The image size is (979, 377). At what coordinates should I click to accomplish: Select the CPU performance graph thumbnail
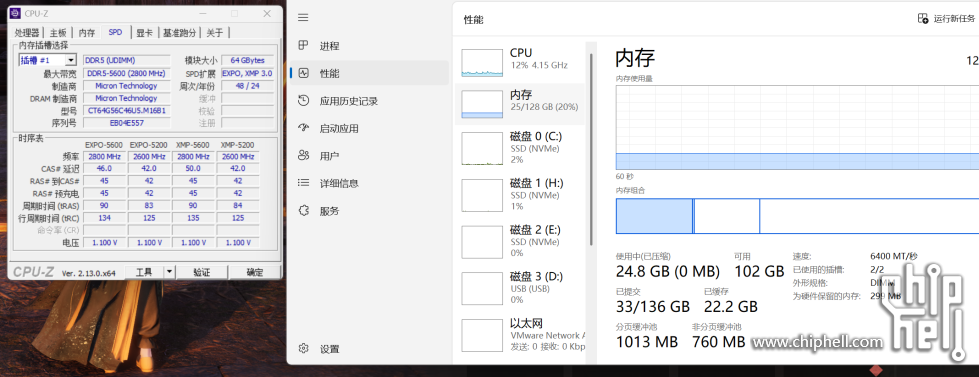(482, 62)
